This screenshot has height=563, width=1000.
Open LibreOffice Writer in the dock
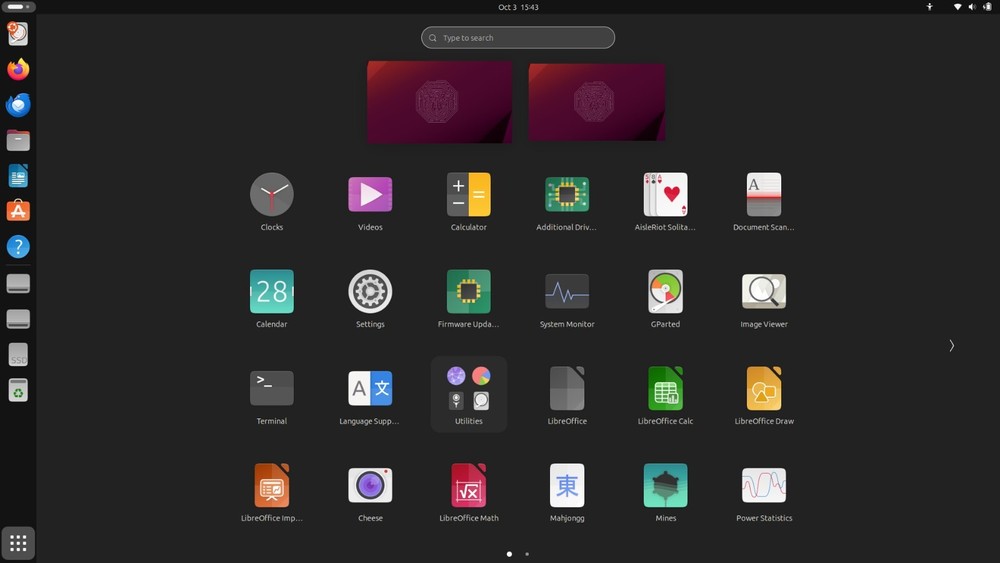(x=18, y=176)
